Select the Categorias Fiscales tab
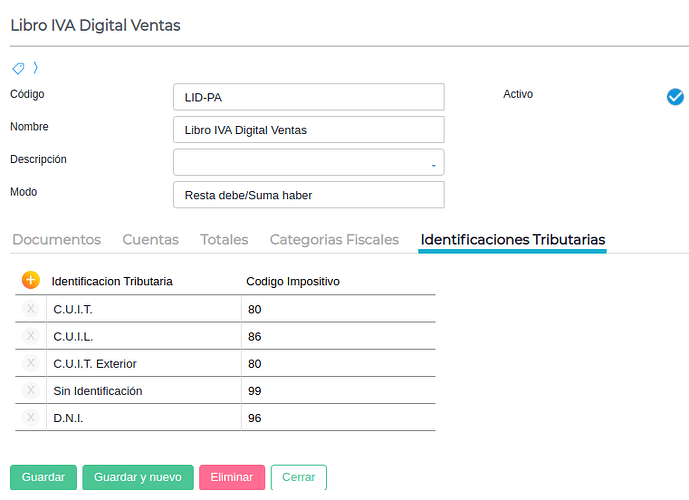The height and width of the screenshot is (500, 689). tap(334, 240)
